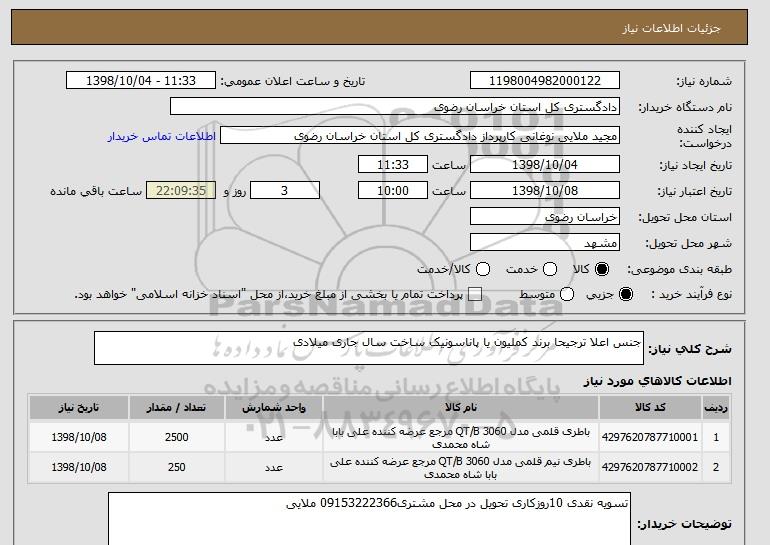Select the خدمت radio button
The image size is (770, 545).
(550, 269)
